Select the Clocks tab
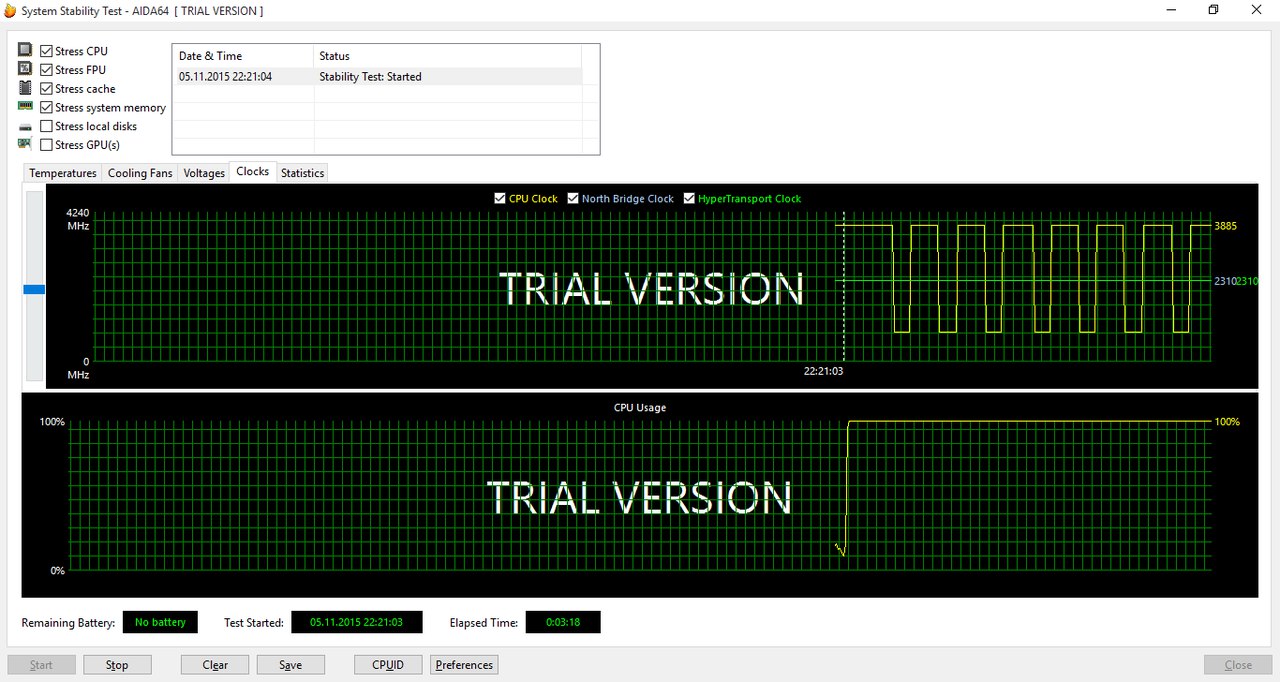 pyautogui.click(x=252, y=172)
